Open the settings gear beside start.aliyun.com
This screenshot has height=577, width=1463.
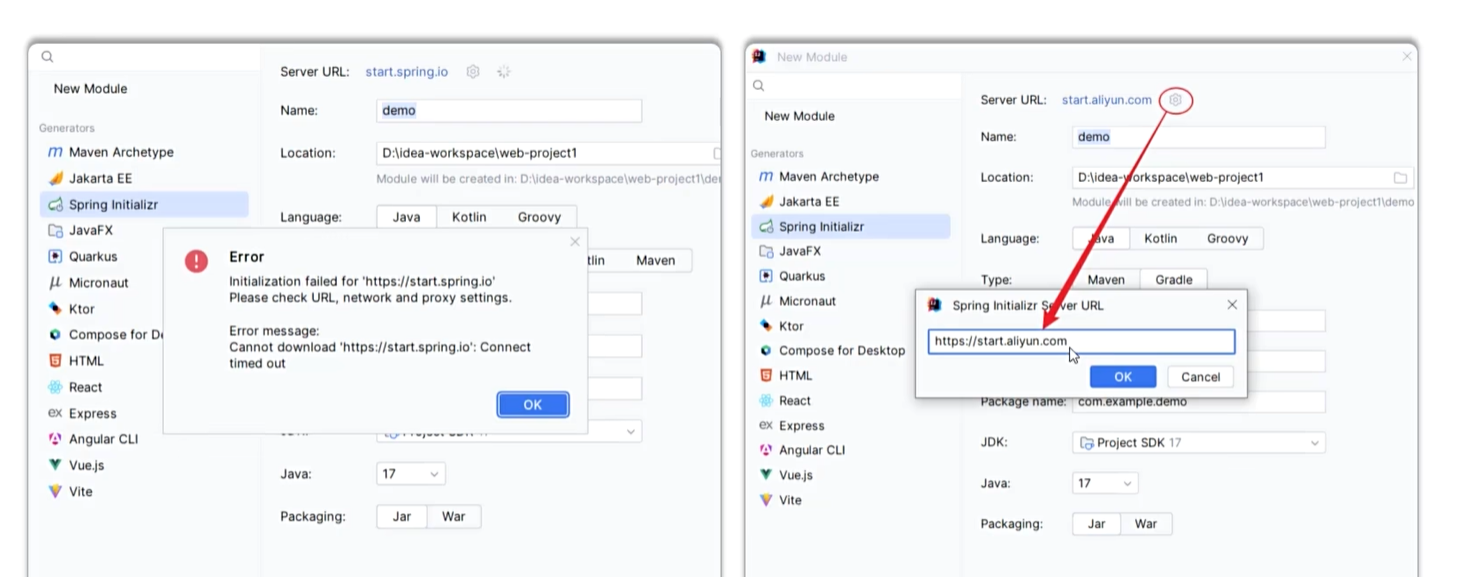(x=1176, y=100)
